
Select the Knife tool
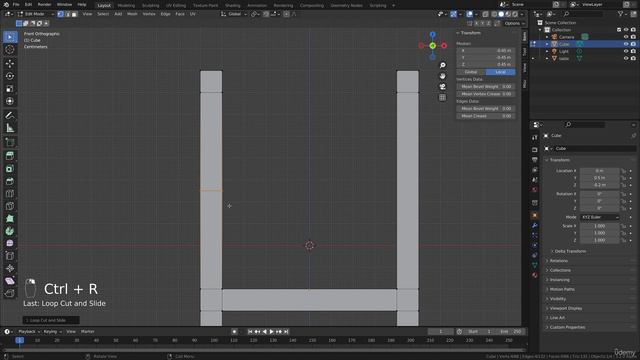[10, 206]
